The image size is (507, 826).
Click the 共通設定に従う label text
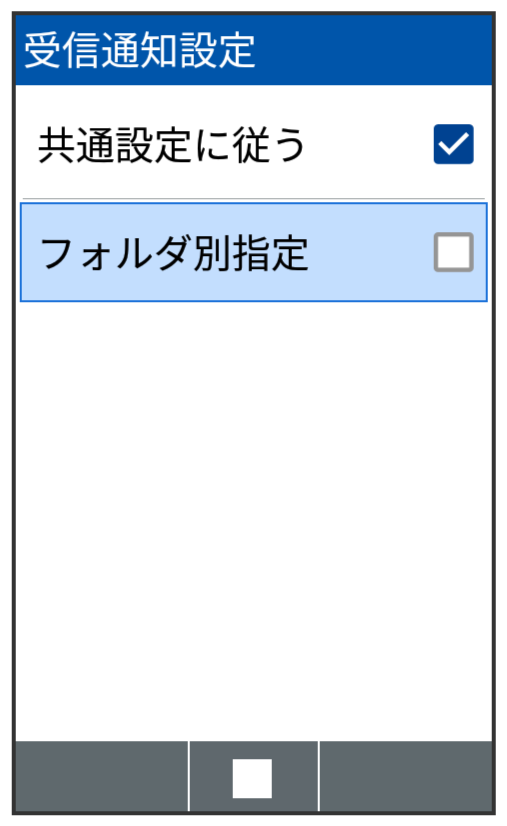(172, 145)
